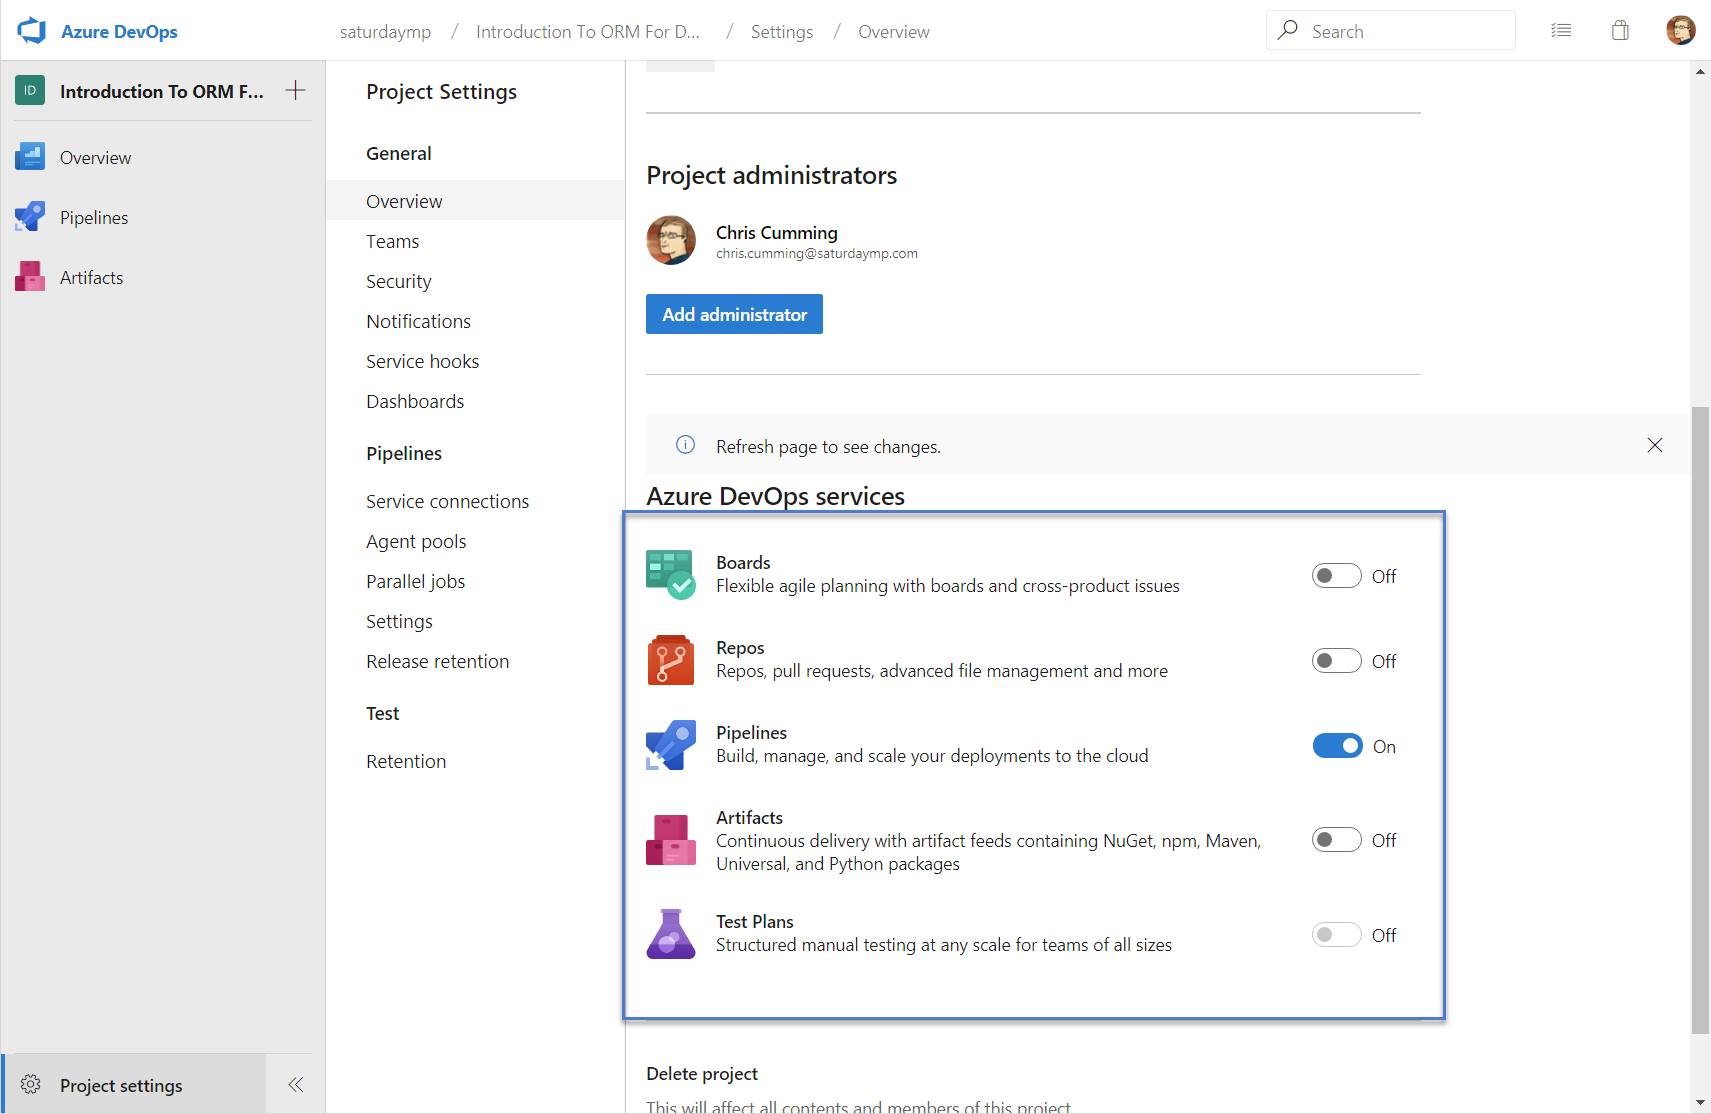Screen dimensions: 1711x1114
Task: Enable the Boards service toggle
Action: point(1336,576)
